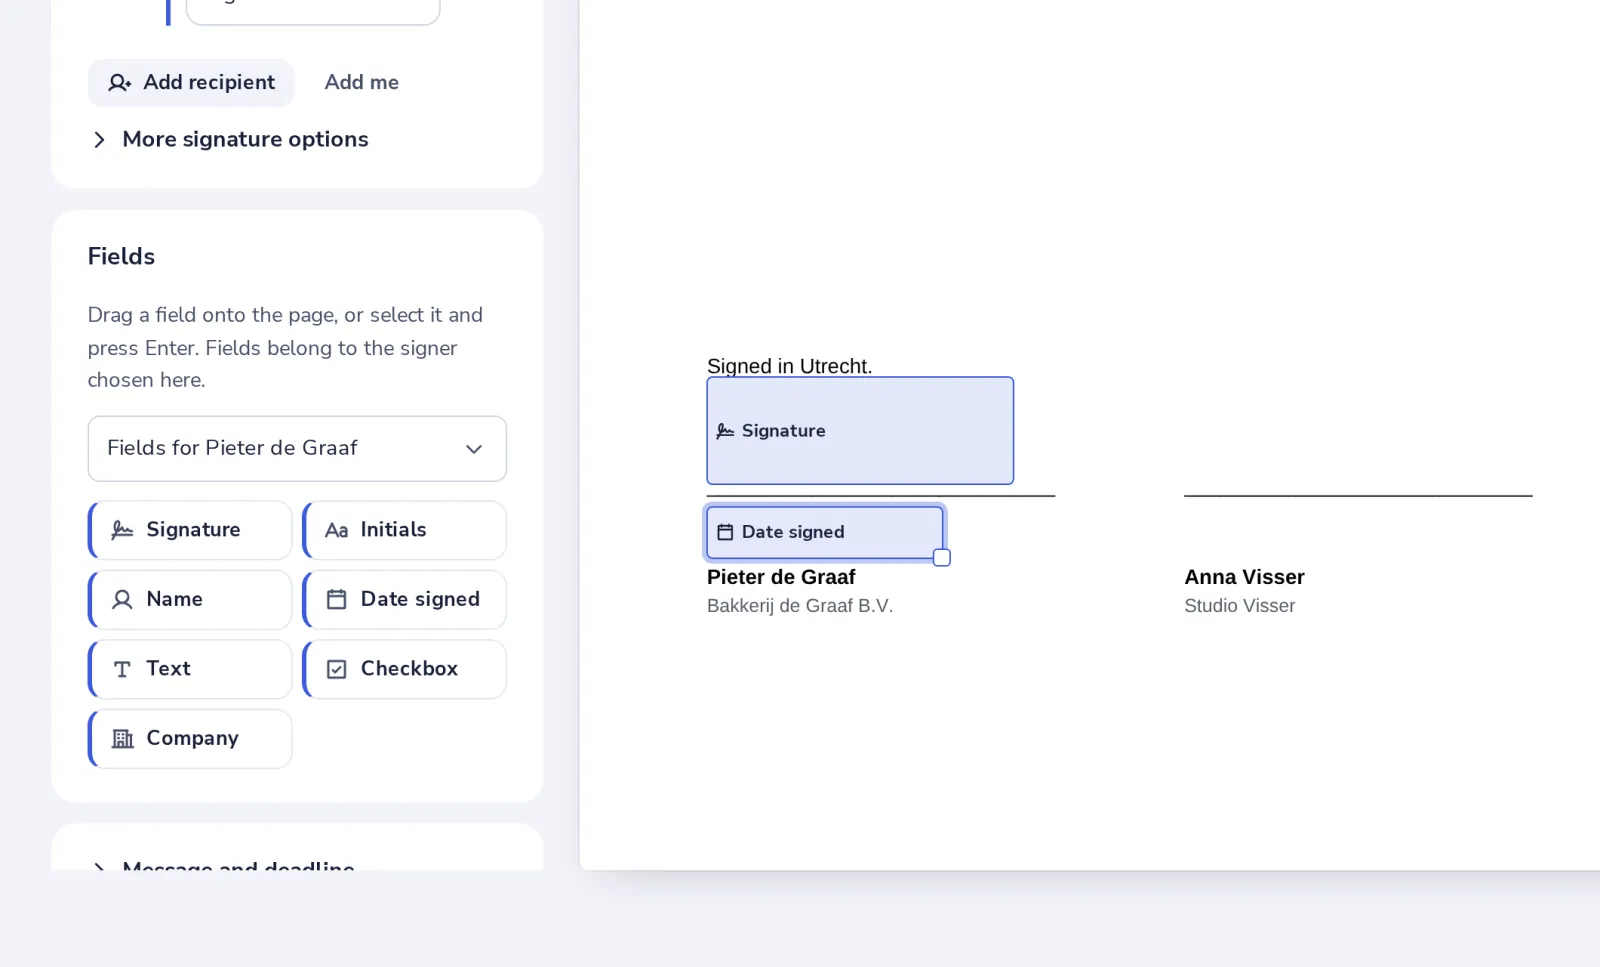
Task: Click the Signature box placed on the document
Action: point(860,431)
